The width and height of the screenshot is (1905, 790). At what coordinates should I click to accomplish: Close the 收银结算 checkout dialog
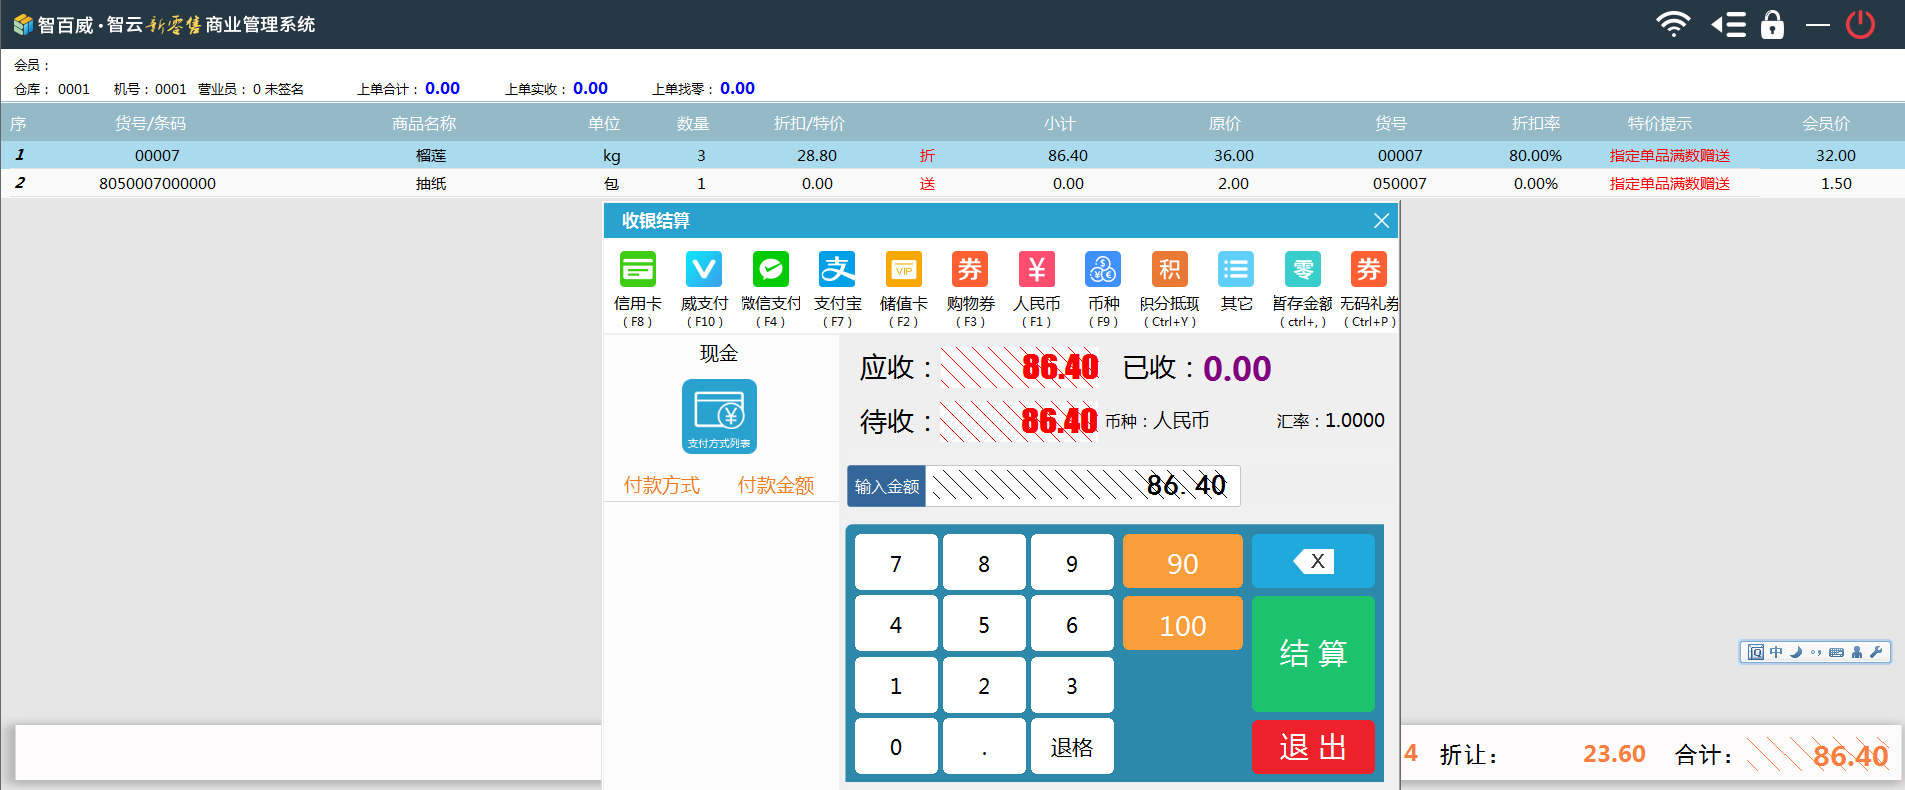[1381, 221]
